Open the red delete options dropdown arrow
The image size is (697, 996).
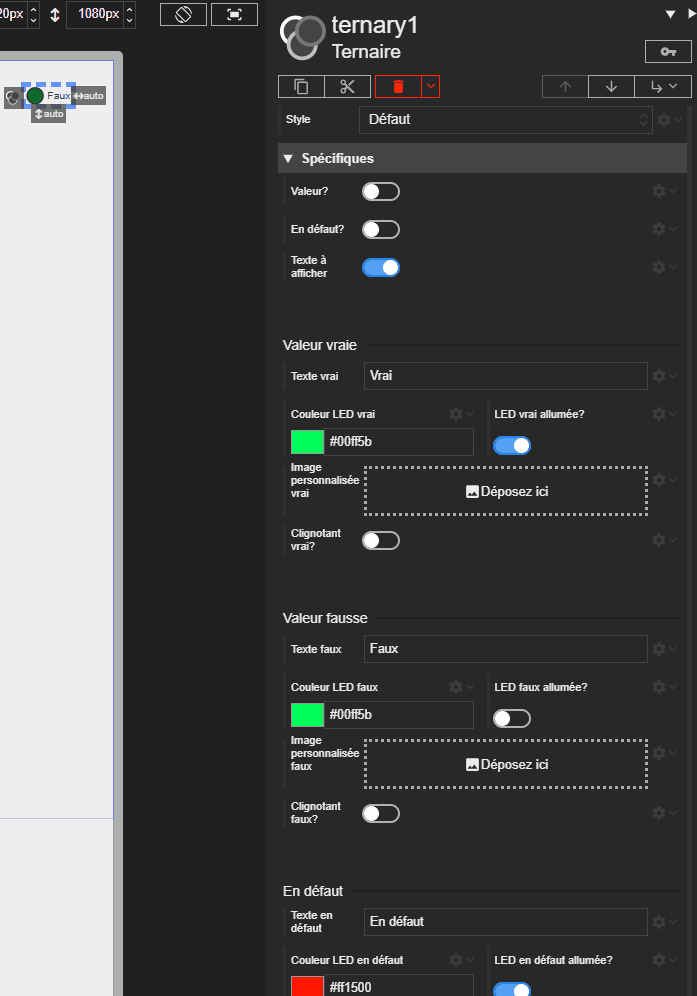click(431, 86)
